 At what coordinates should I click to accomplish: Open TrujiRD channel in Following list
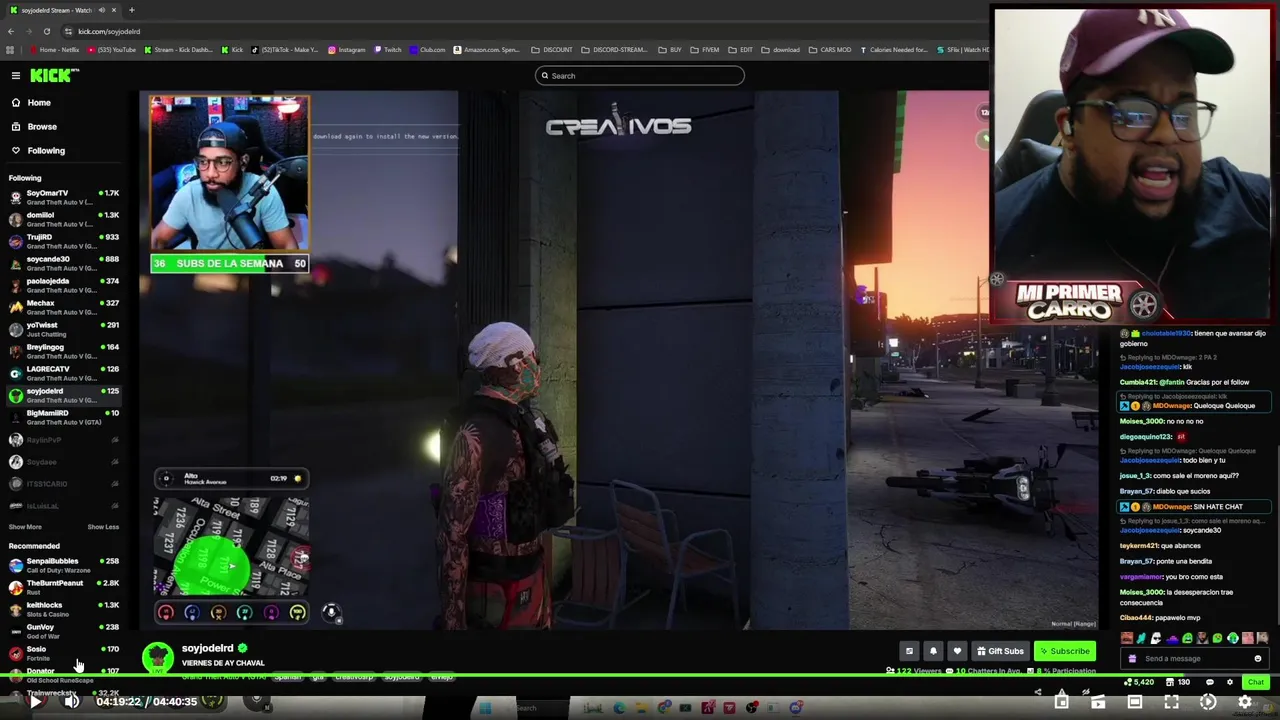click(x=63, y=241)
